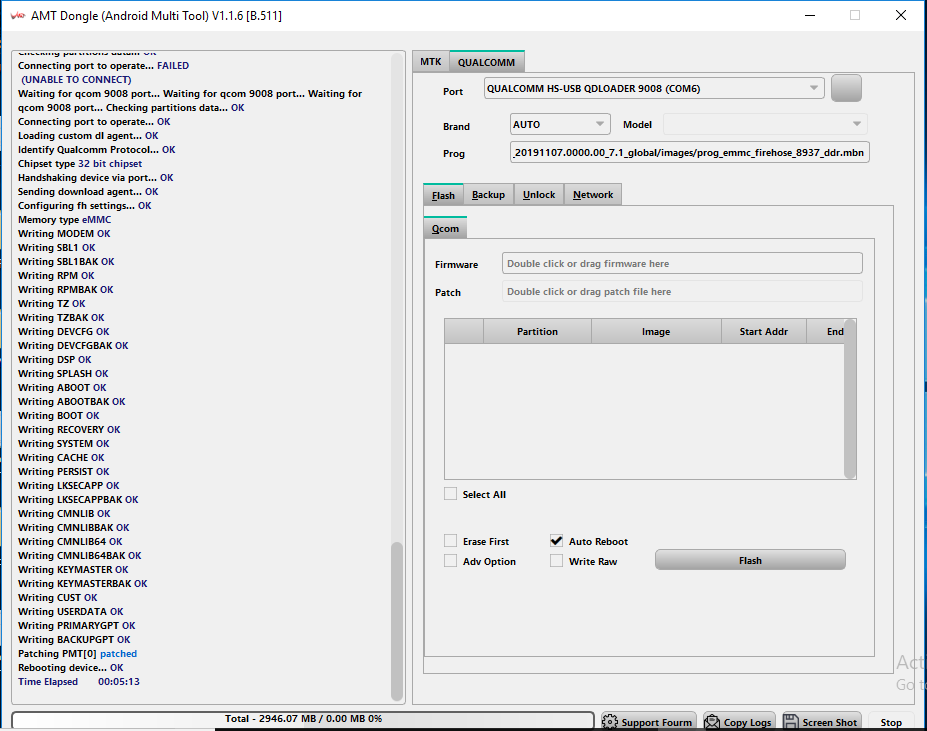Click the Firmware input field
Screen dimensions: 927x731
point(682,263)
